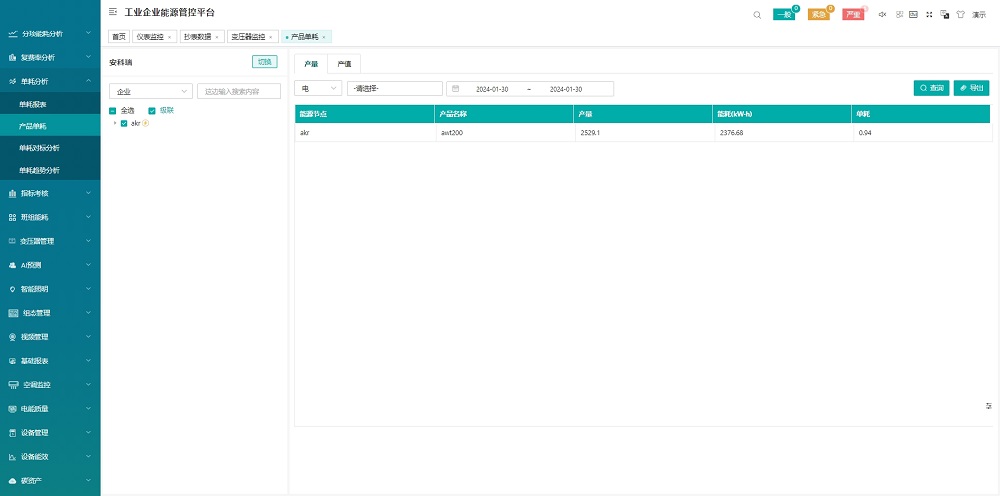Uncheck the 级联 cascade checkbox
The image size is (1000, 496).
point(152,110)
